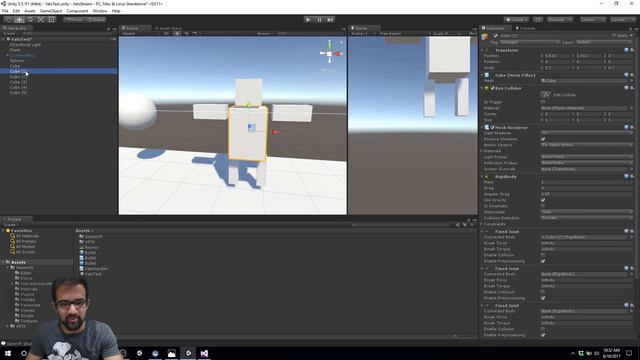Select the Move tool in toolbar
640x360 pixels.
pos(19,19)
